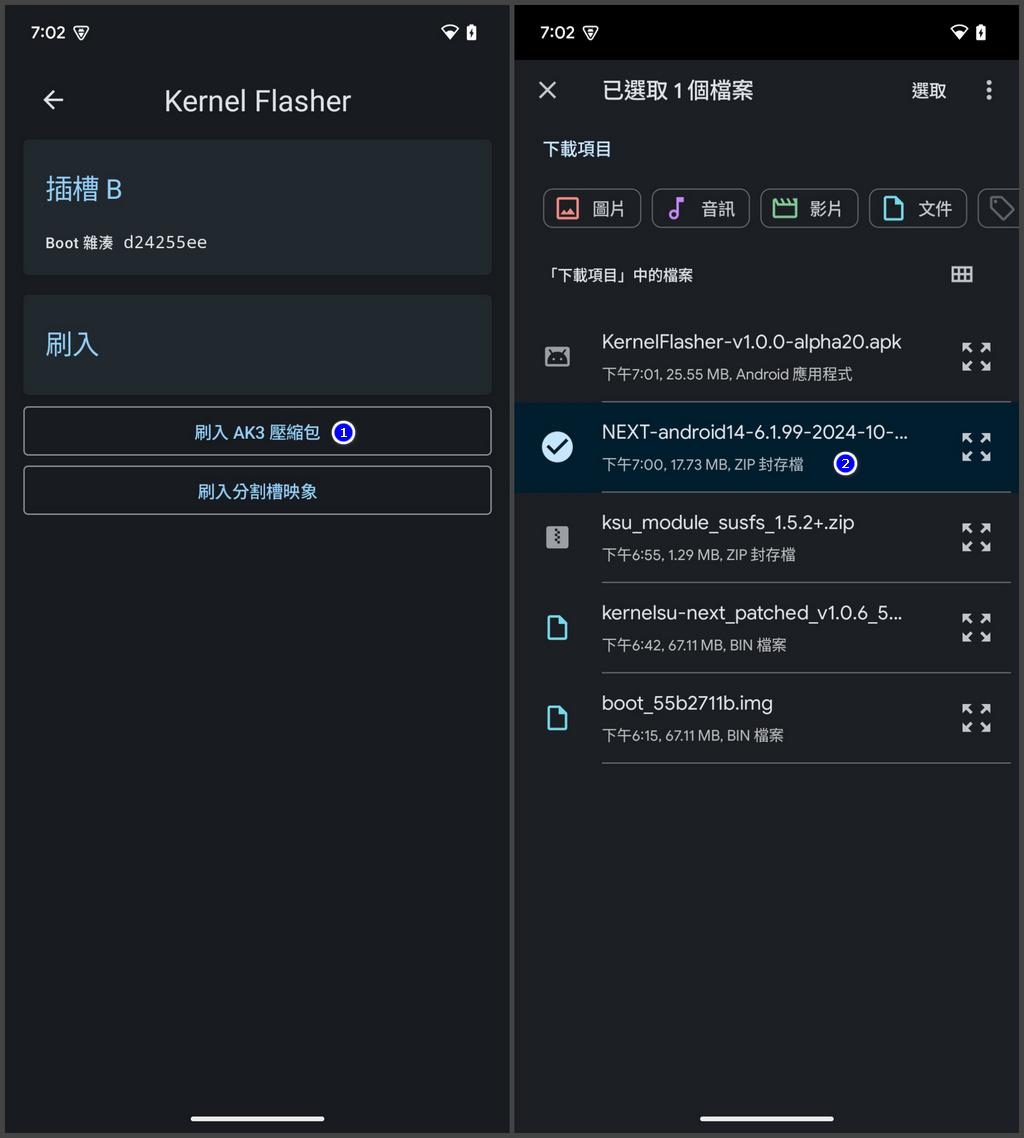Tap 刷入分割槽映象 button
Screen dimensions: 1024x1138
coord(257,491)
